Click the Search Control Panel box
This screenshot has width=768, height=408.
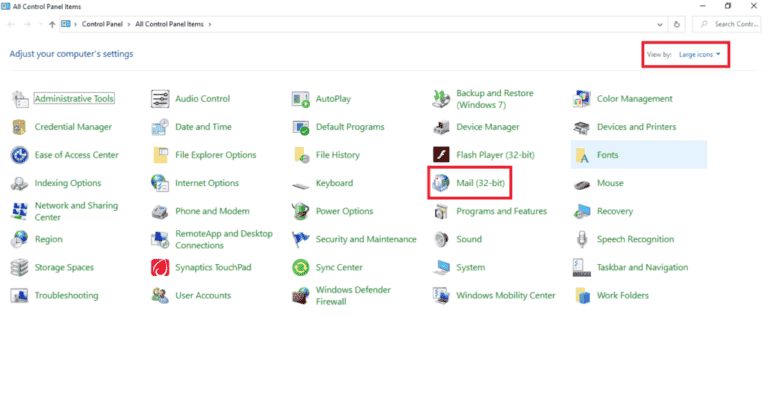pyautogui.click(x=730, y=23)
